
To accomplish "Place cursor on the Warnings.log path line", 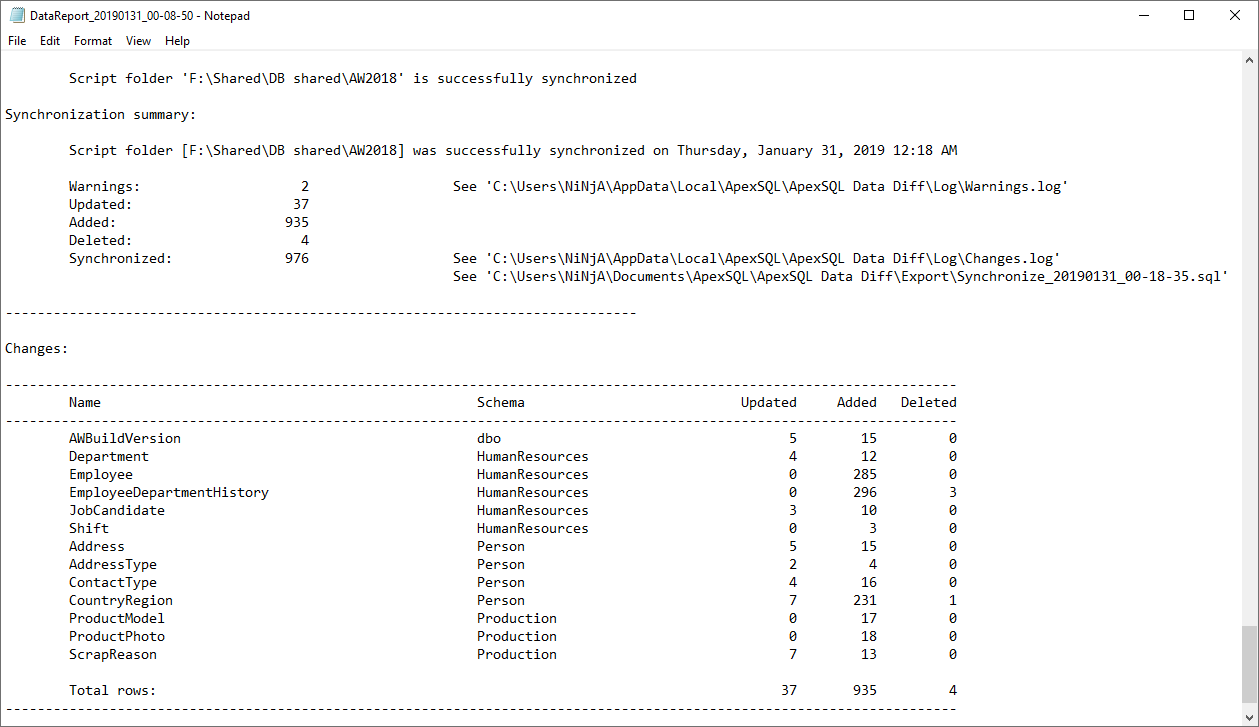I will (760, 187).
